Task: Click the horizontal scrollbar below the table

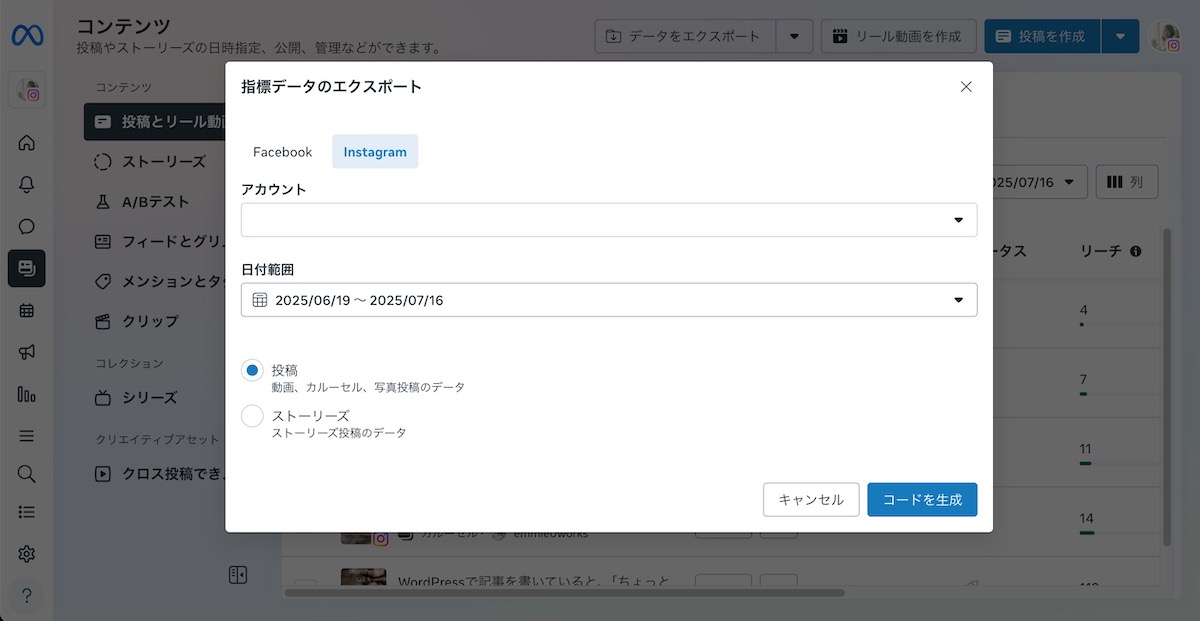Action: (565, 593)
